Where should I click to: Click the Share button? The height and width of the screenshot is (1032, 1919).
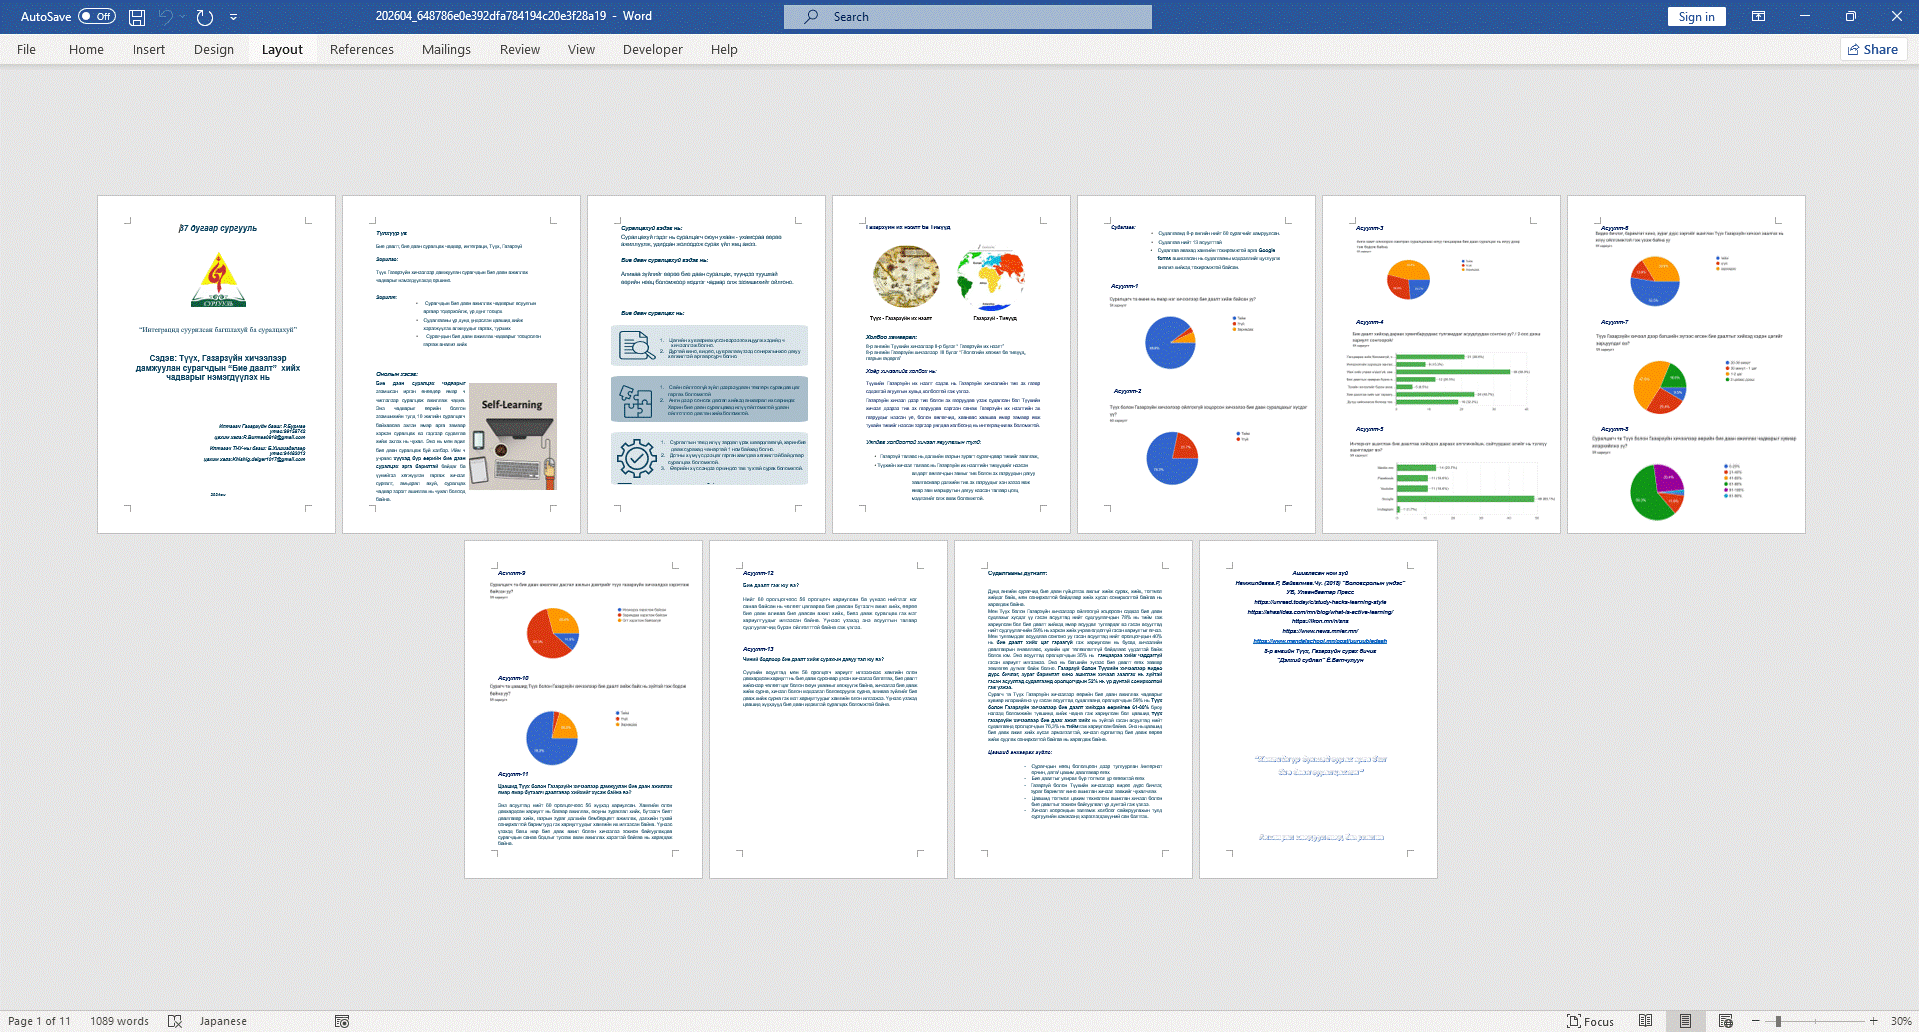point(1873,49)
